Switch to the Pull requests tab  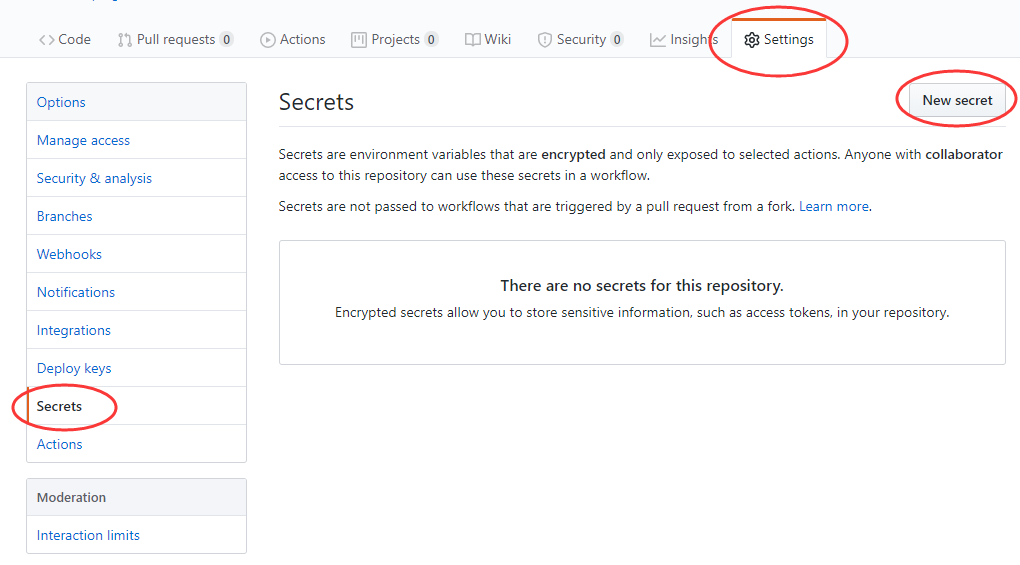175,40
